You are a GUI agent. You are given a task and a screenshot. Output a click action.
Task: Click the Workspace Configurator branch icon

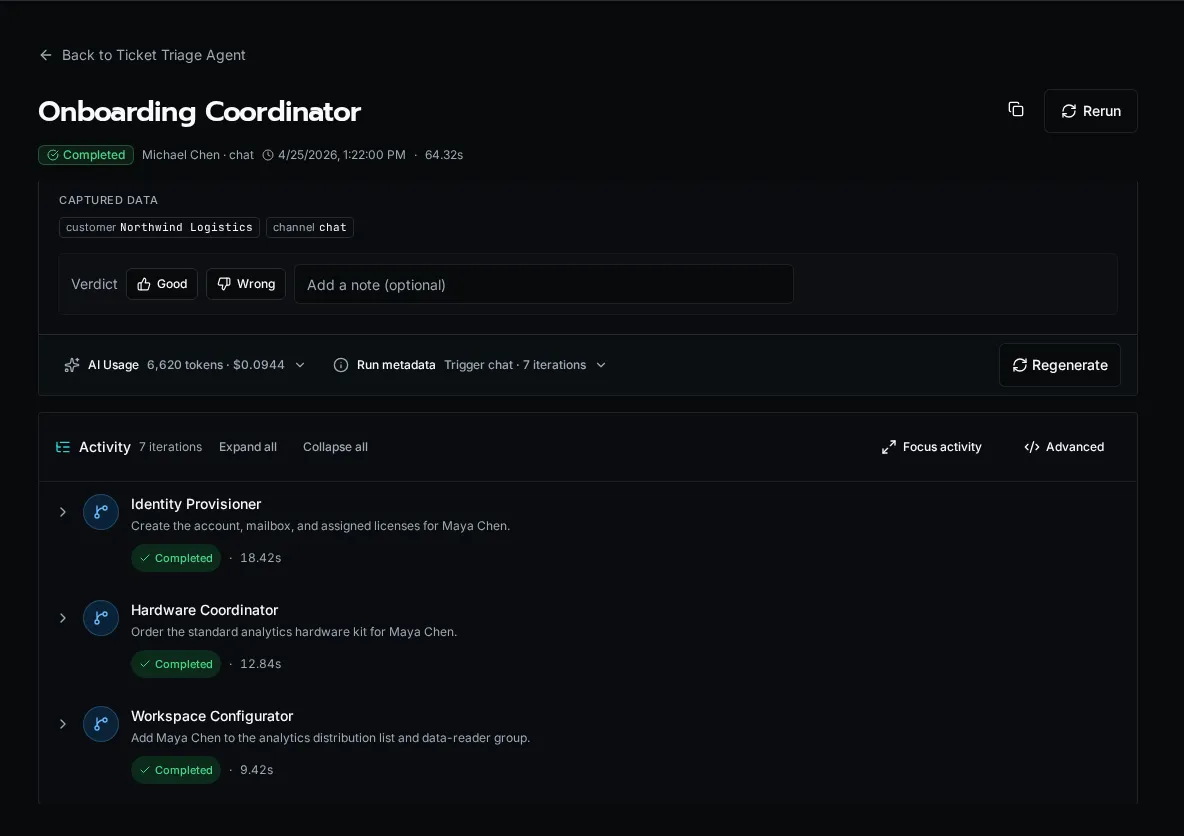pyautogui.click(x=100, y=724)
